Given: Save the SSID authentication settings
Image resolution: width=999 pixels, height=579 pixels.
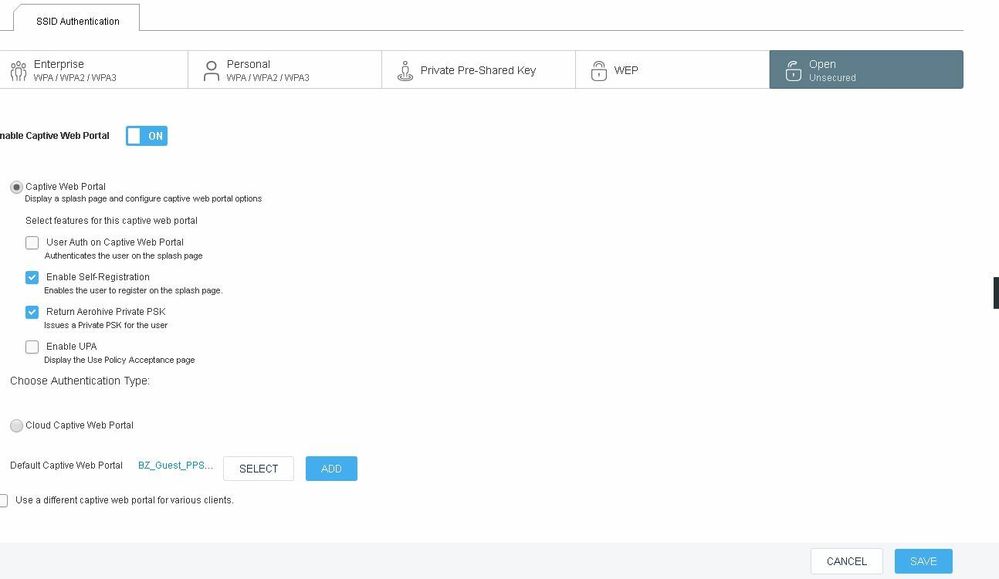Looking at the screenshot, I should pyautogui.click(x=923, y=561).
